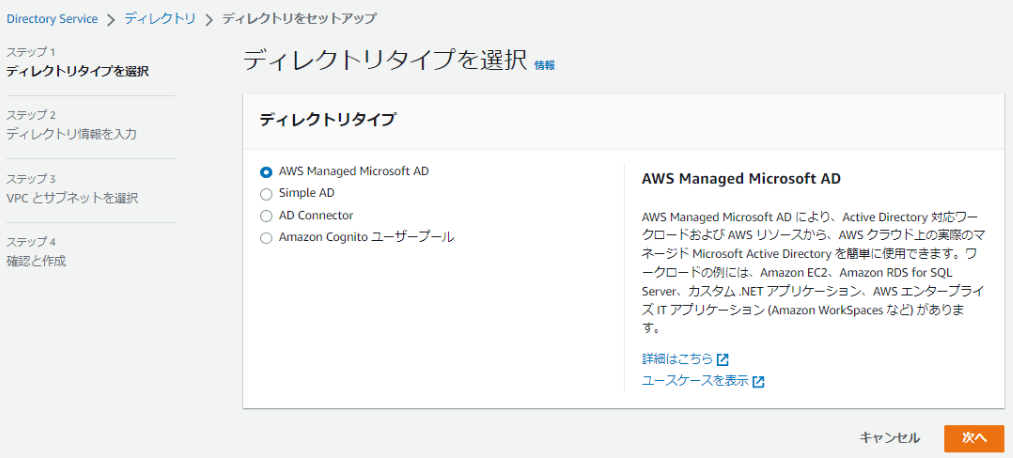Screen dimensions: 1013x458
Task: Click the ステップ 1 label
Action: [x=31, y=51]
